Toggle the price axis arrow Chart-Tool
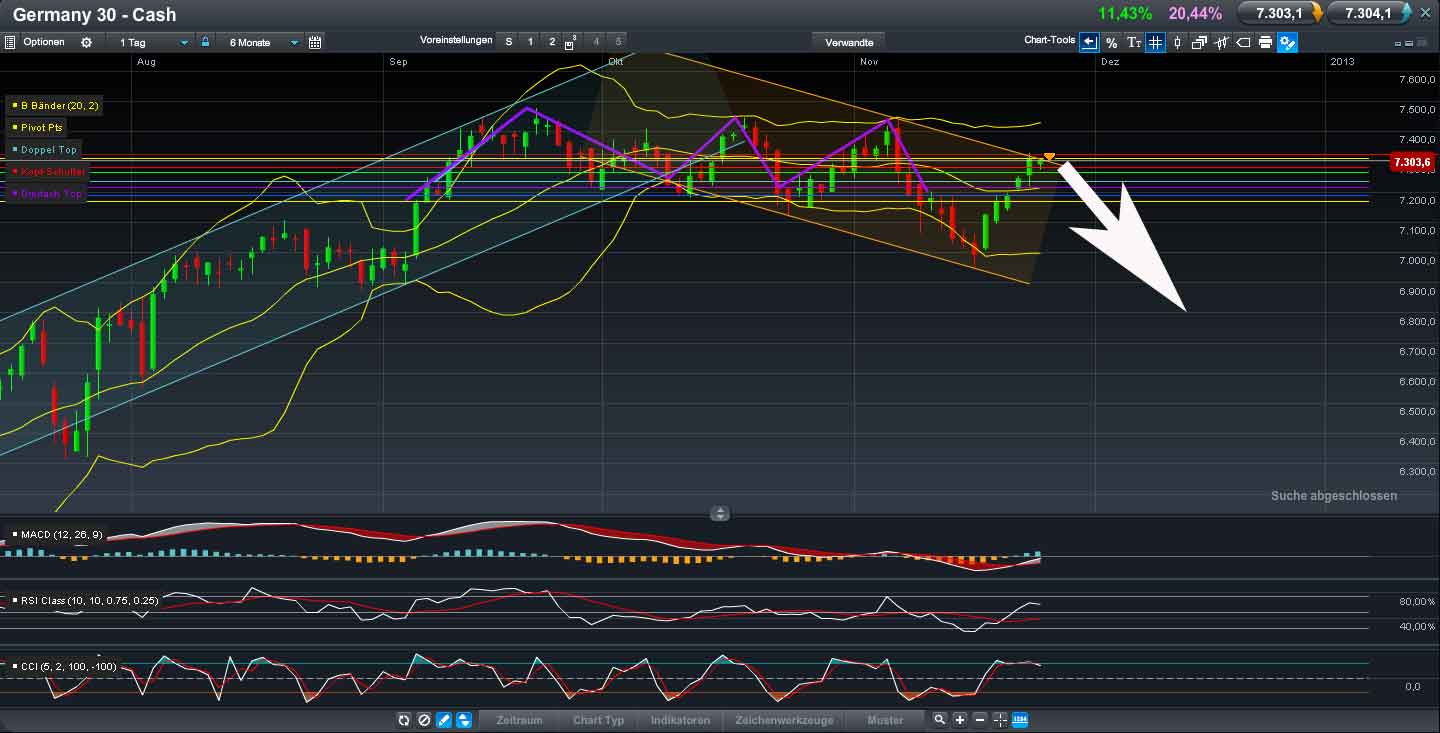Image resolution: width=1440 pixels, height=733 pixels. pos(1089,42)
